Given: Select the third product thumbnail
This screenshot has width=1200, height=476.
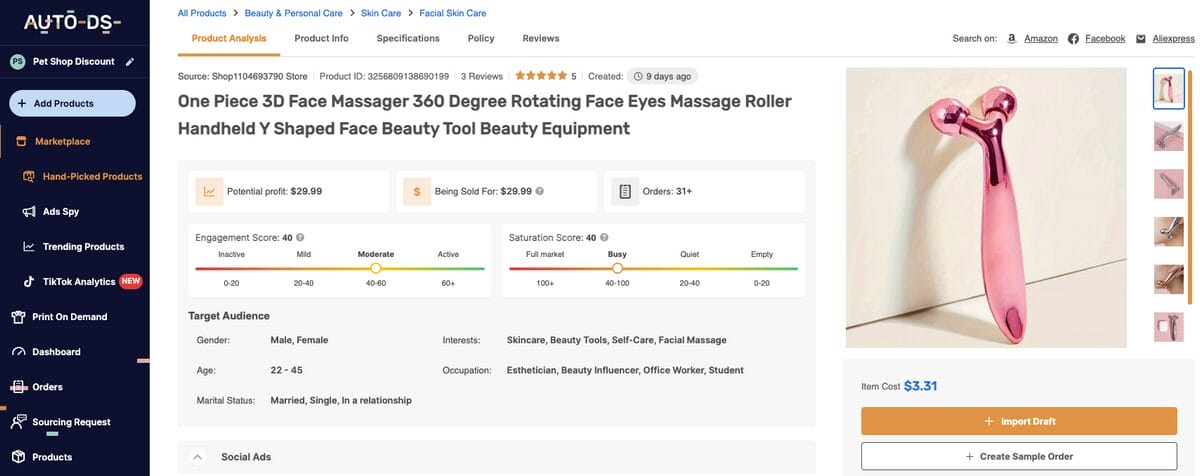Looking at the screenshot, I should click(x=1168, y=184).
